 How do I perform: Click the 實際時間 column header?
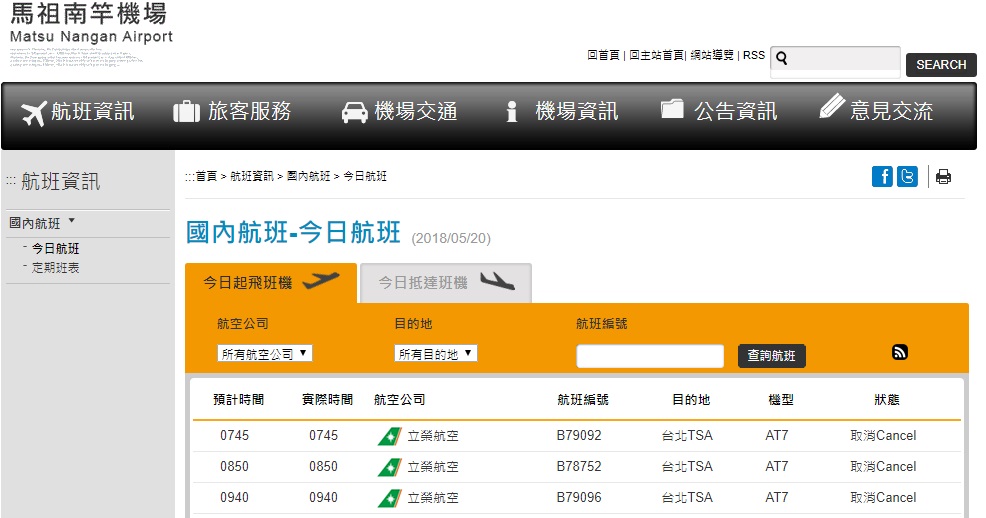tap(327, 400)
